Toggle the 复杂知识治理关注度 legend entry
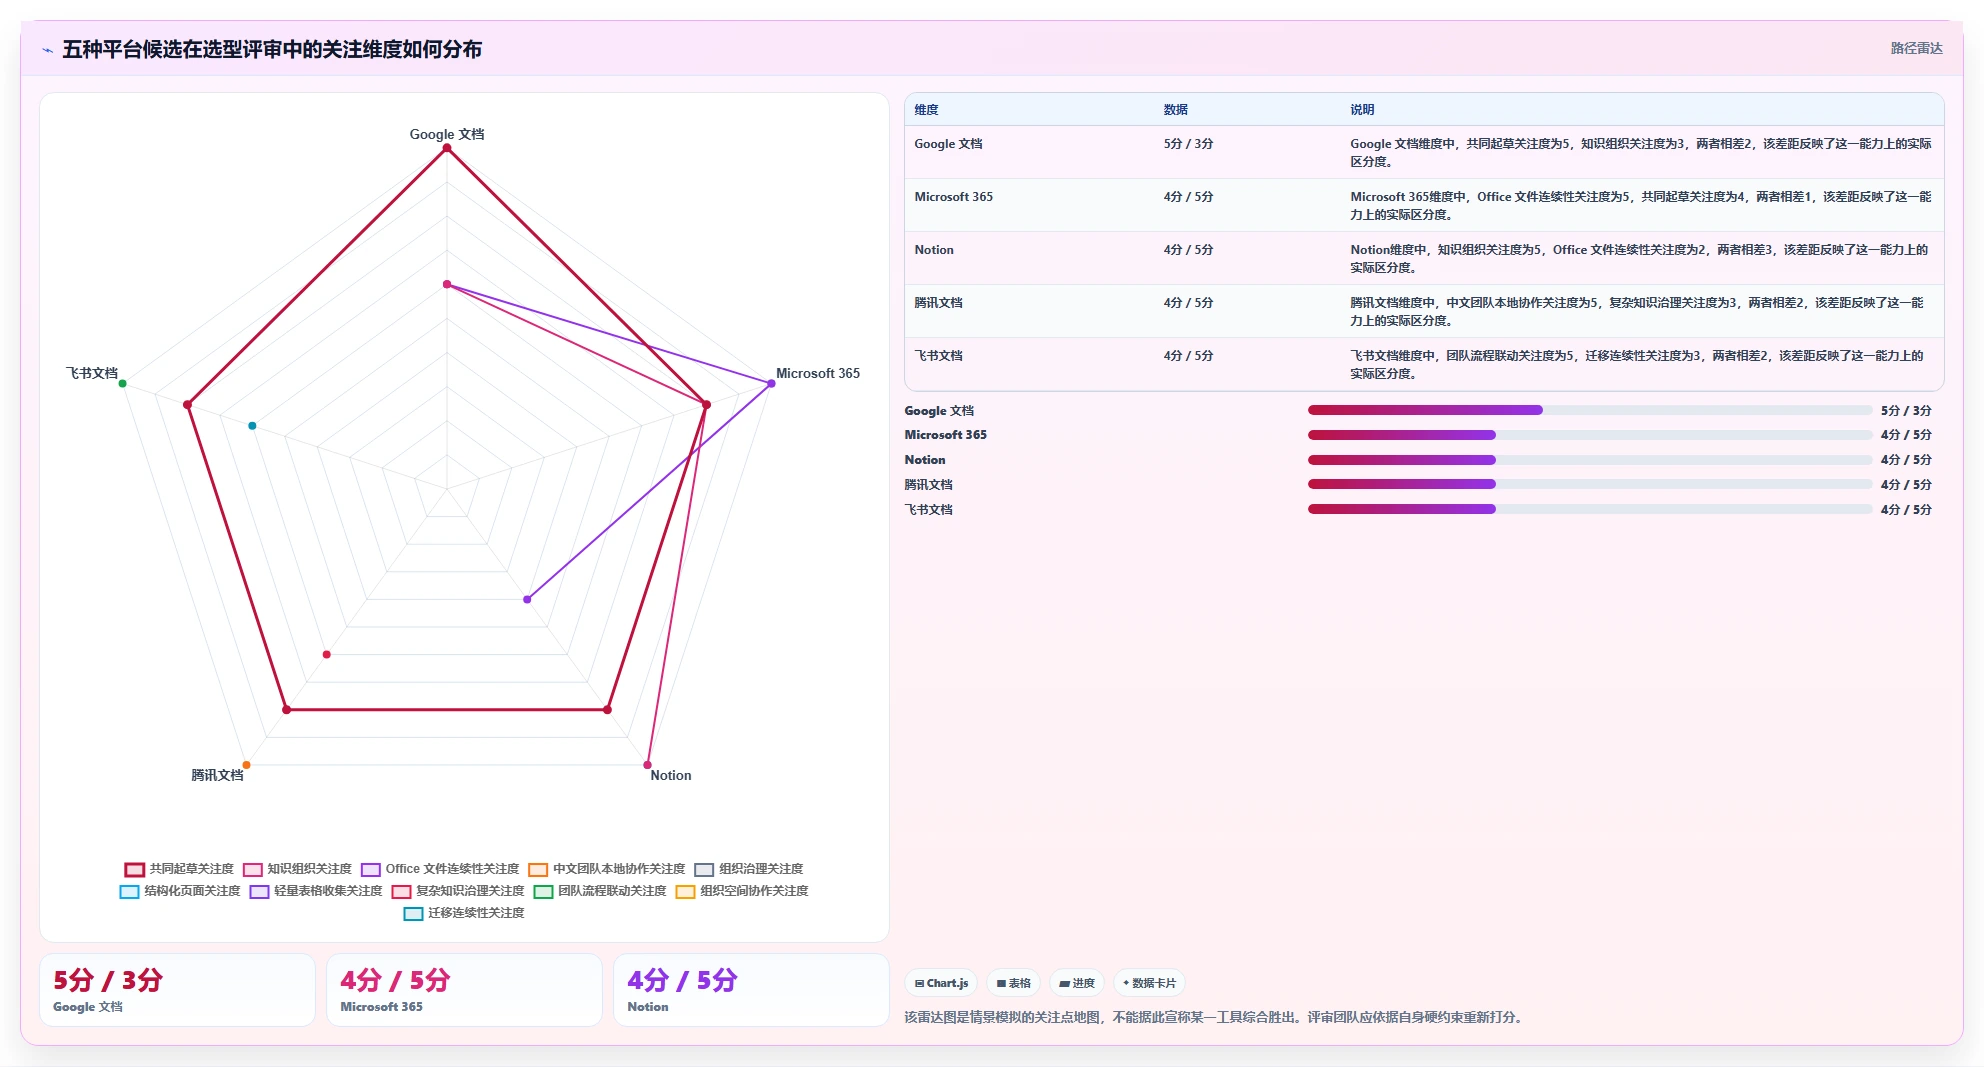 (458, 891)
